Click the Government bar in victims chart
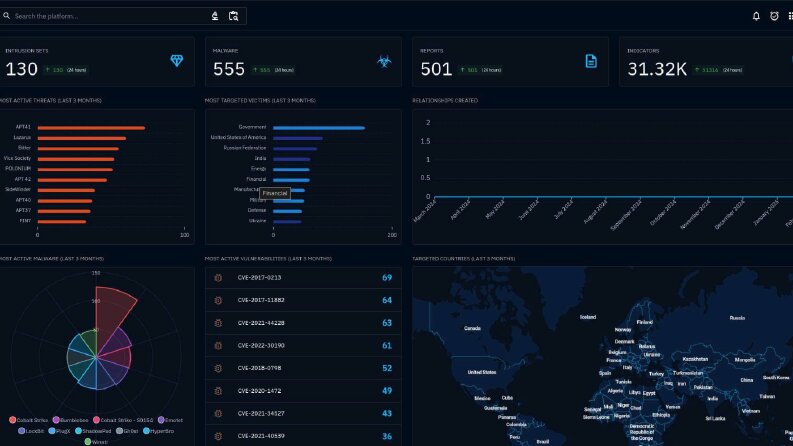This screenshot has height=446, width=793. point(319,128)
